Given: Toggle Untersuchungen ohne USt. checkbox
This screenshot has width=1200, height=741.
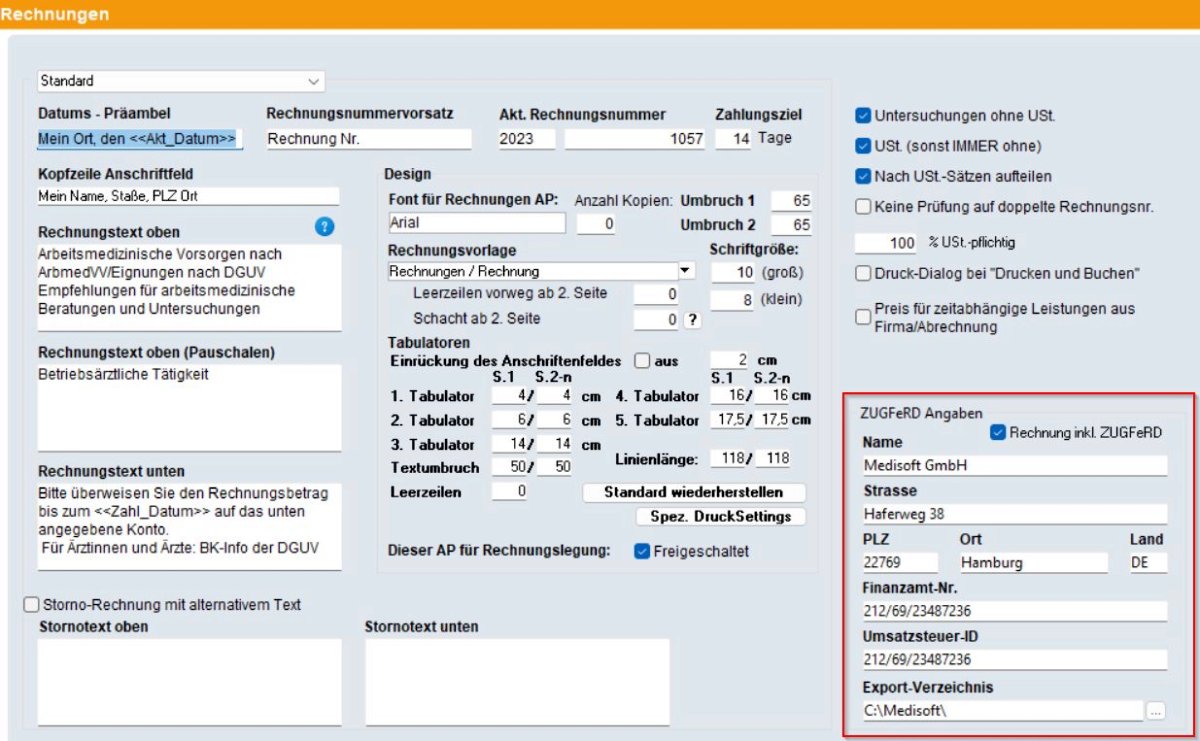Looking at the screenshot, I should [863, 116].
